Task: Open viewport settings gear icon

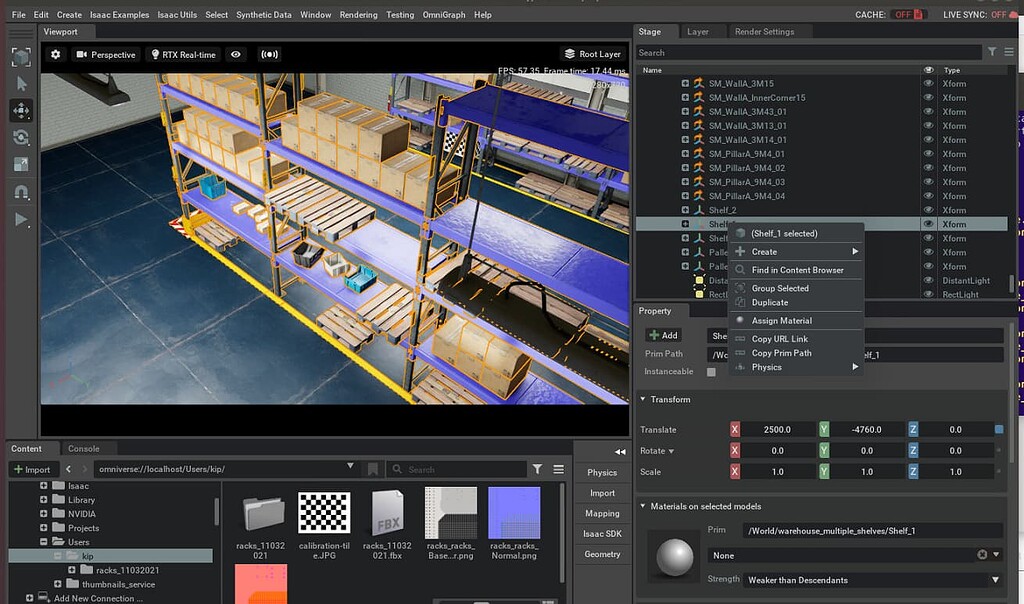Action: tap(55, 54)
